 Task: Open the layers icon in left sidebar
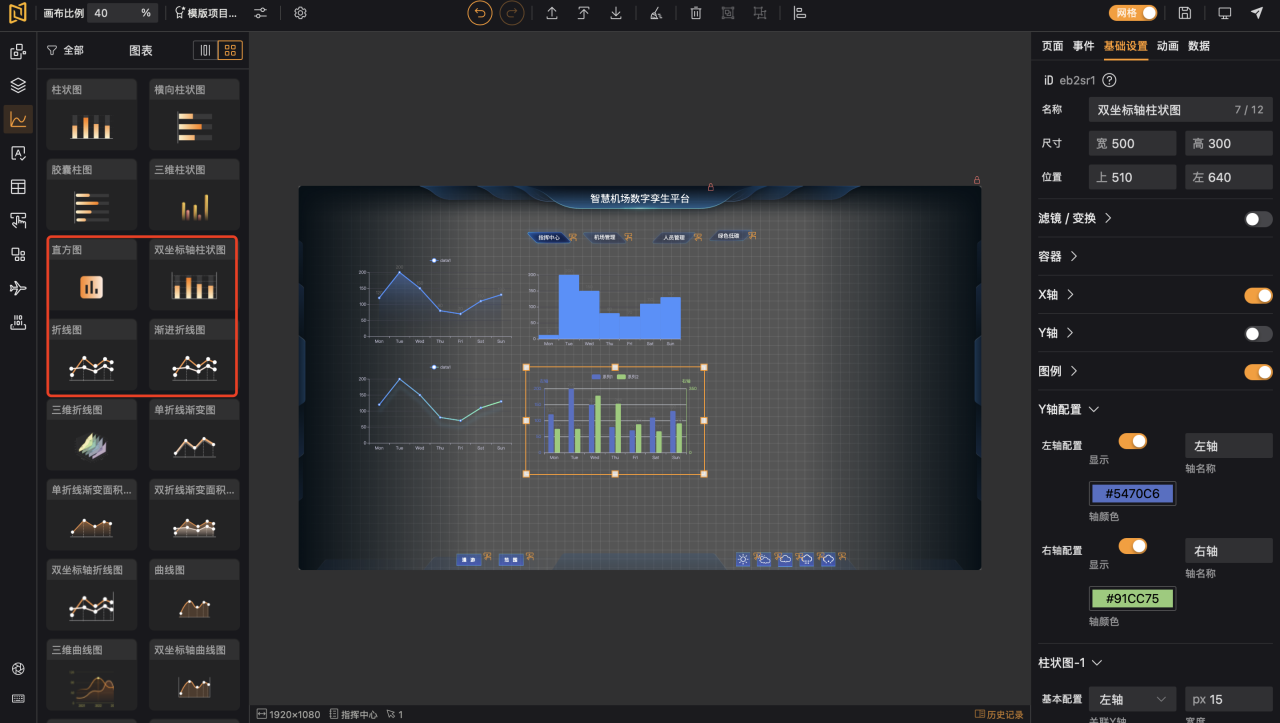[x=18, y=85]
